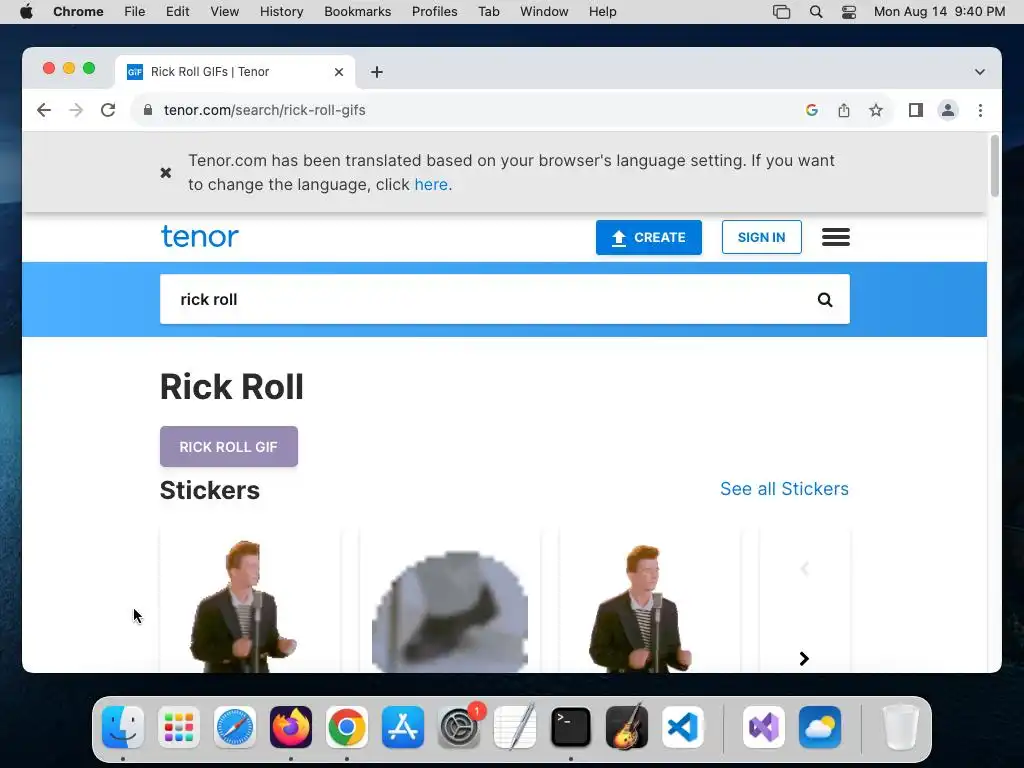Open the Profiles menu

pyautogui.click(x=434, y=12)
